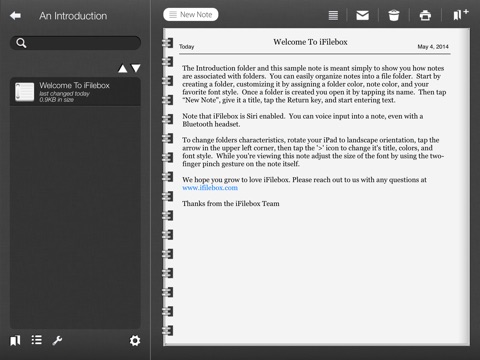480x360 pixels.
Task: Open the wrench tools icon
Action: 57,340
